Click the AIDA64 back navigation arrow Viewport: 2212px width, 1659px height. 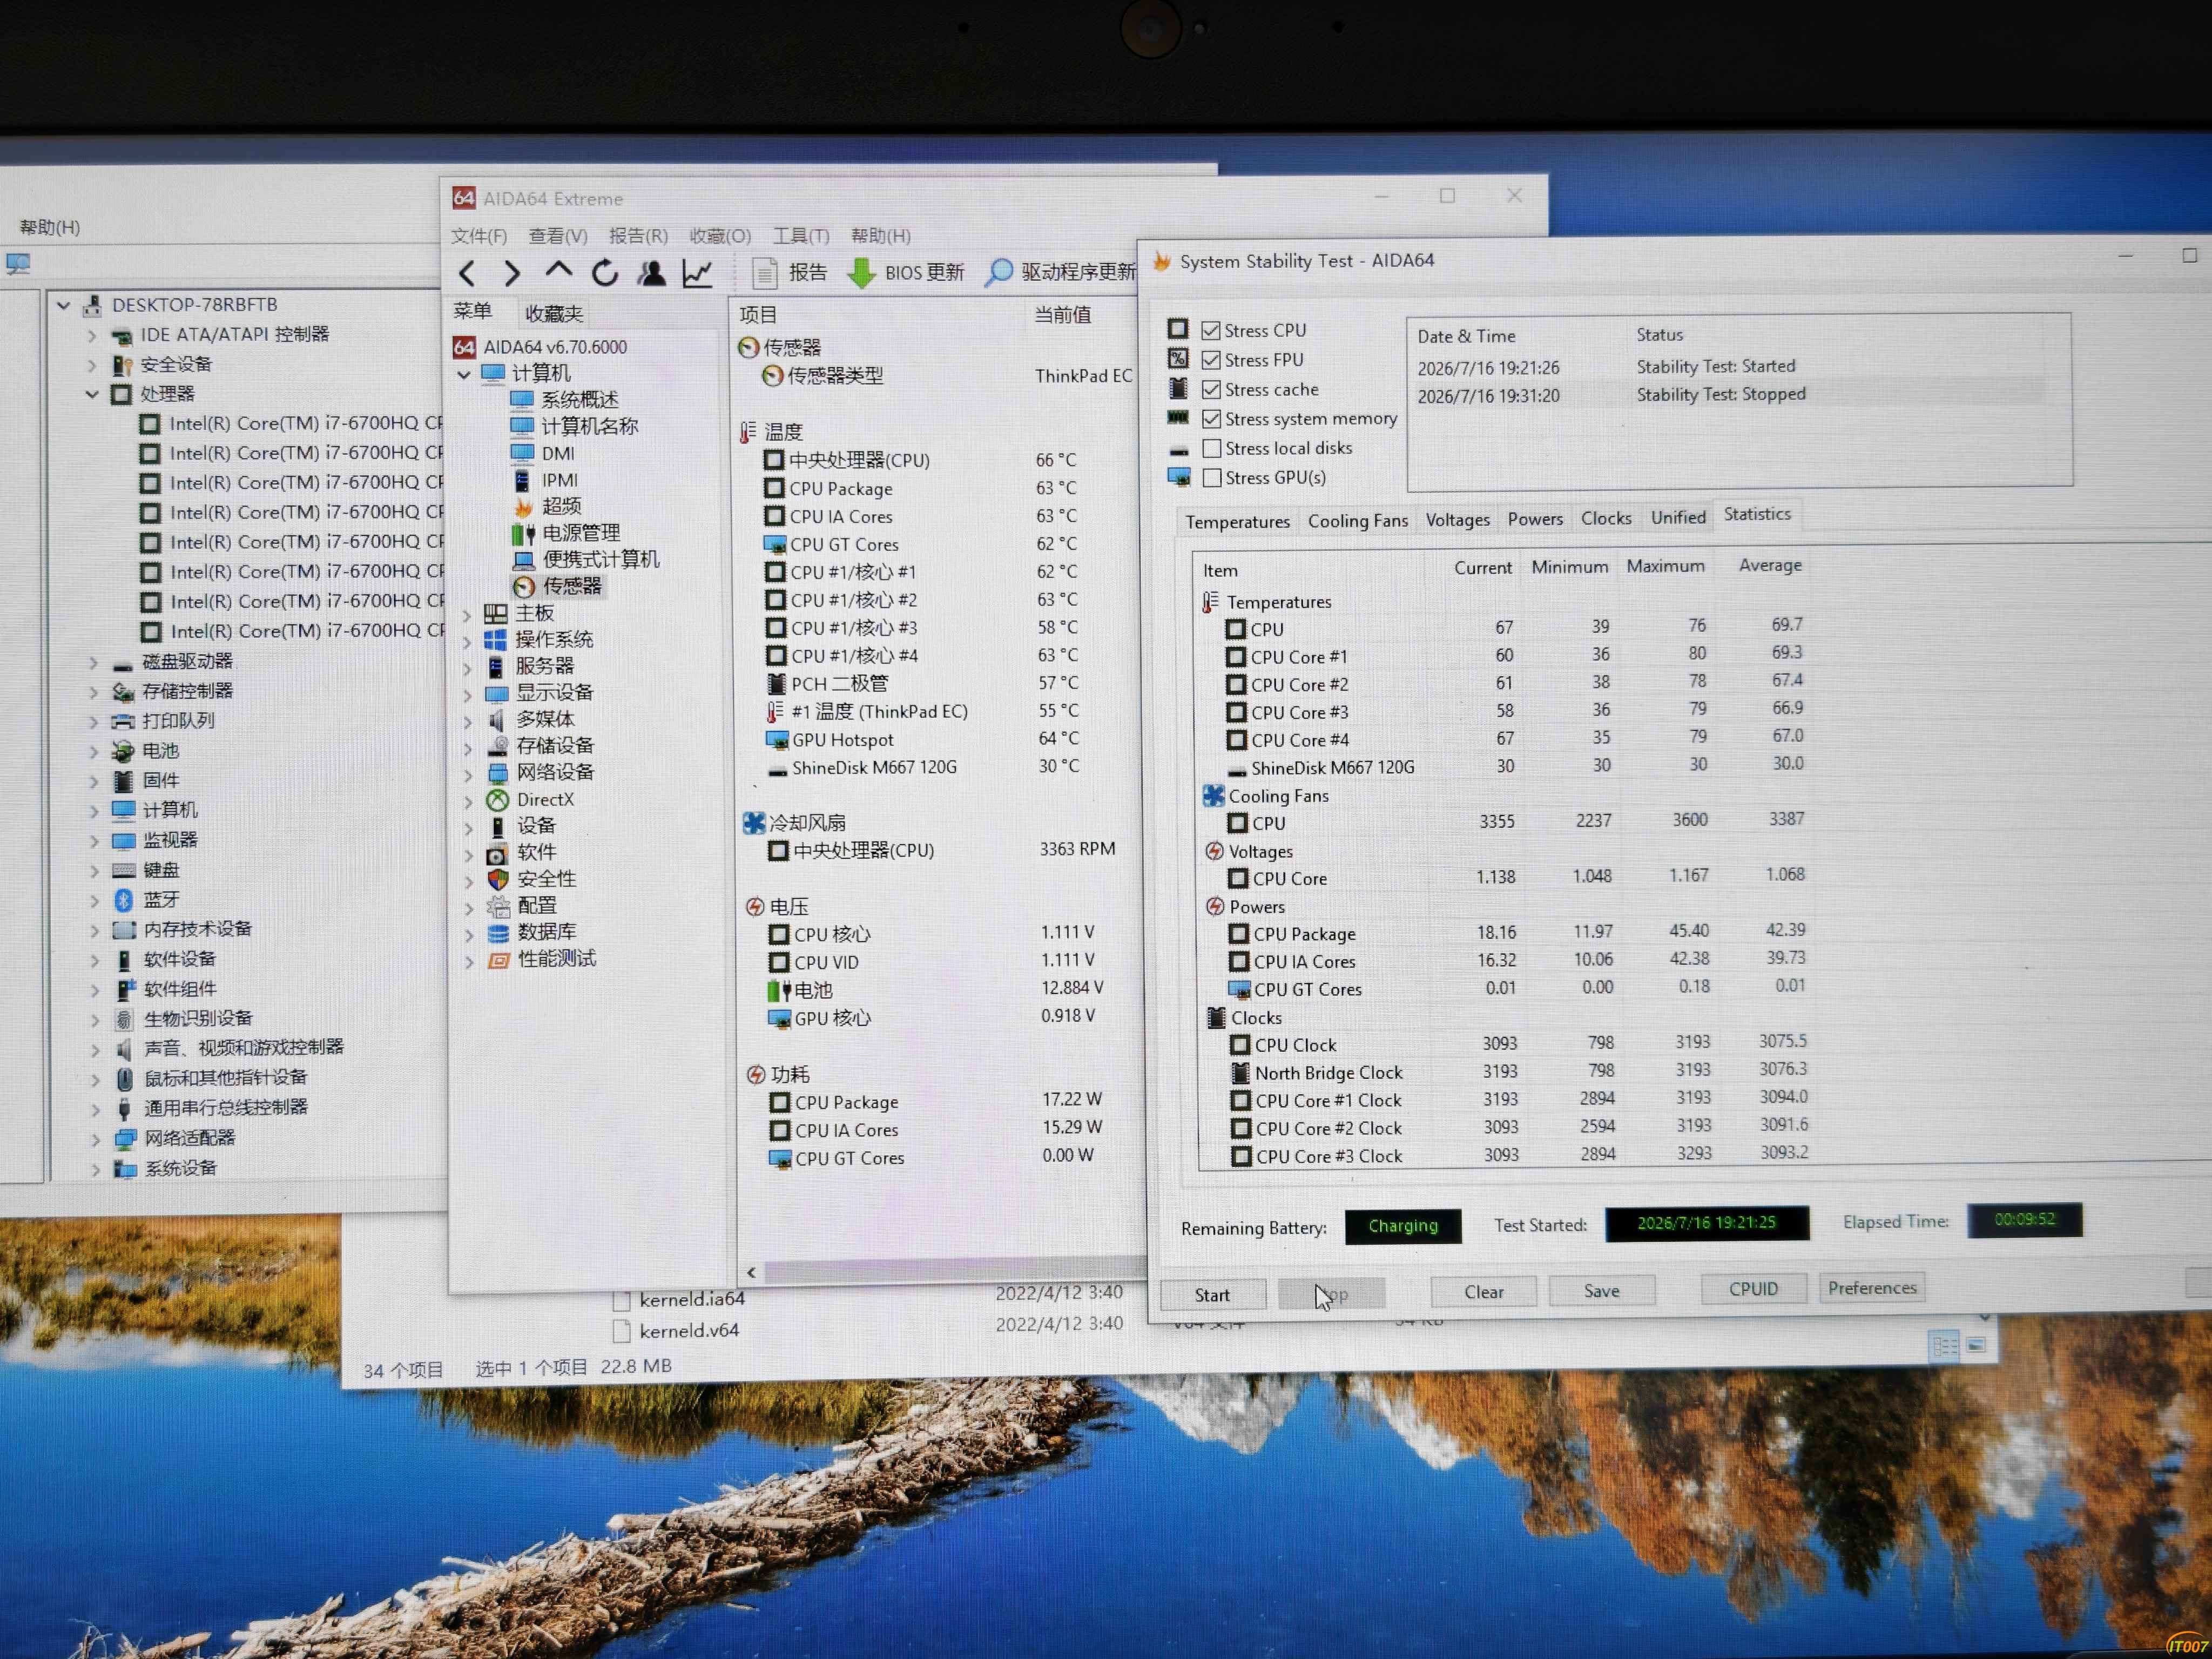[466, 273]
